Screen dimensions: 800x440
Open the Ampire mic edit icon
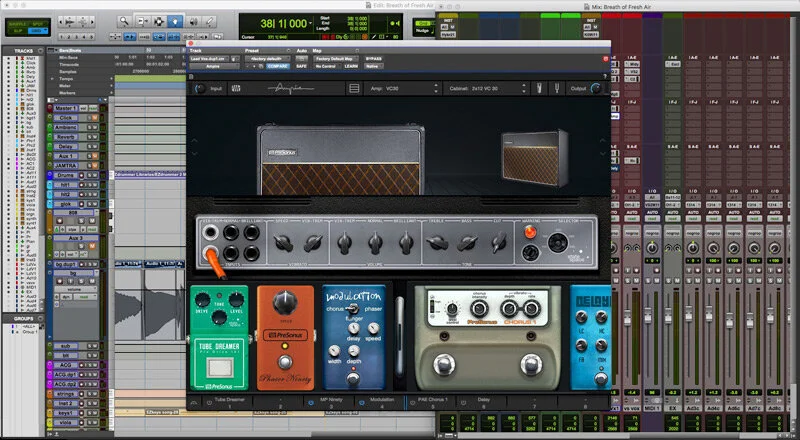(539, 89)
